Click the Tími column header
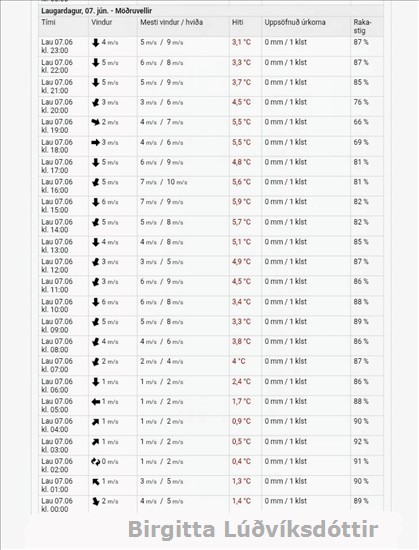Screen dimensions: 419x550 click(x=48, y=22)
